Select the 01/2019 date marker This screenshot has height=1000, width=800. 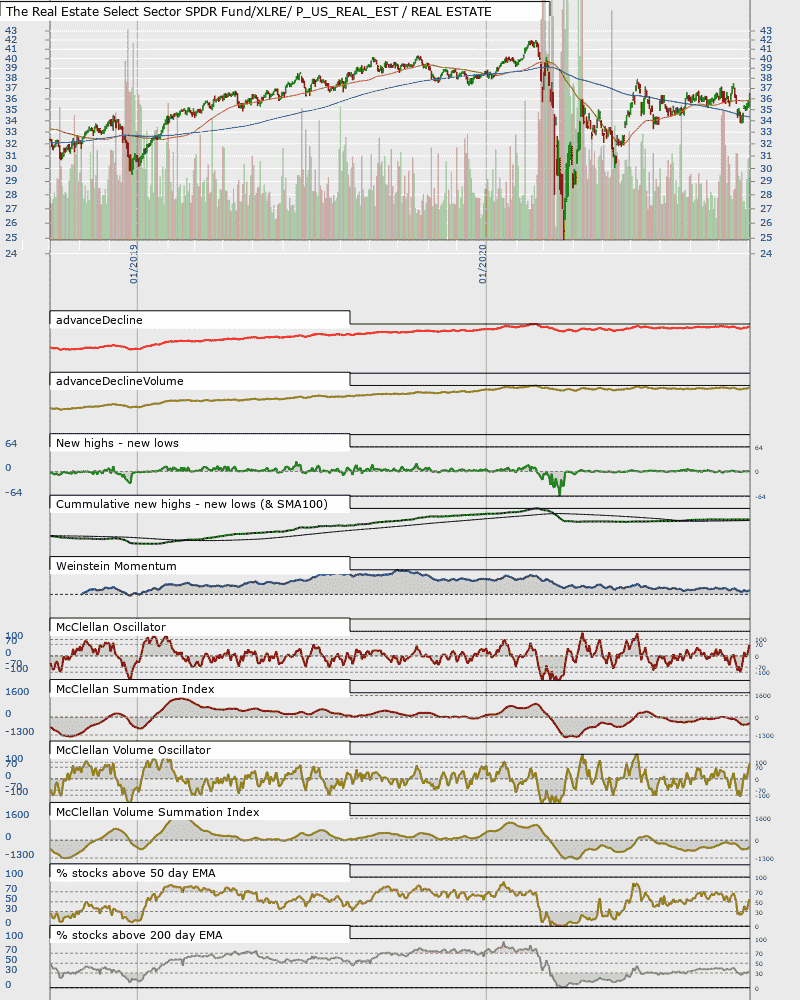133,263
